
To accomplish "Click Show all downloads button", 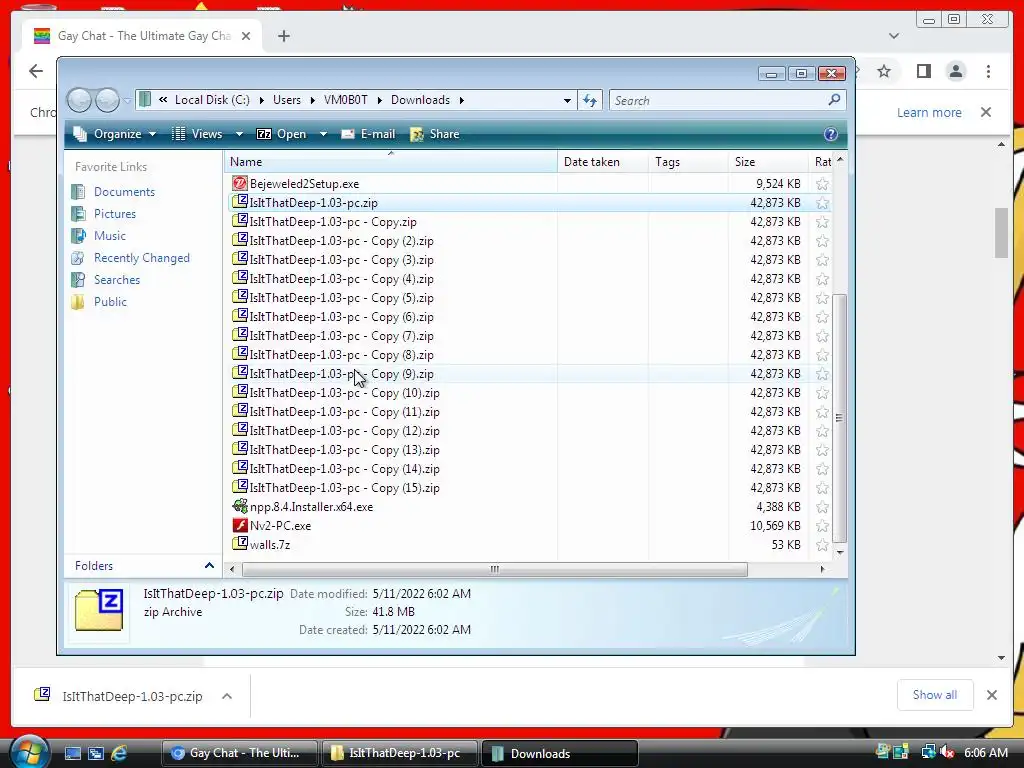I will point(935,695).
